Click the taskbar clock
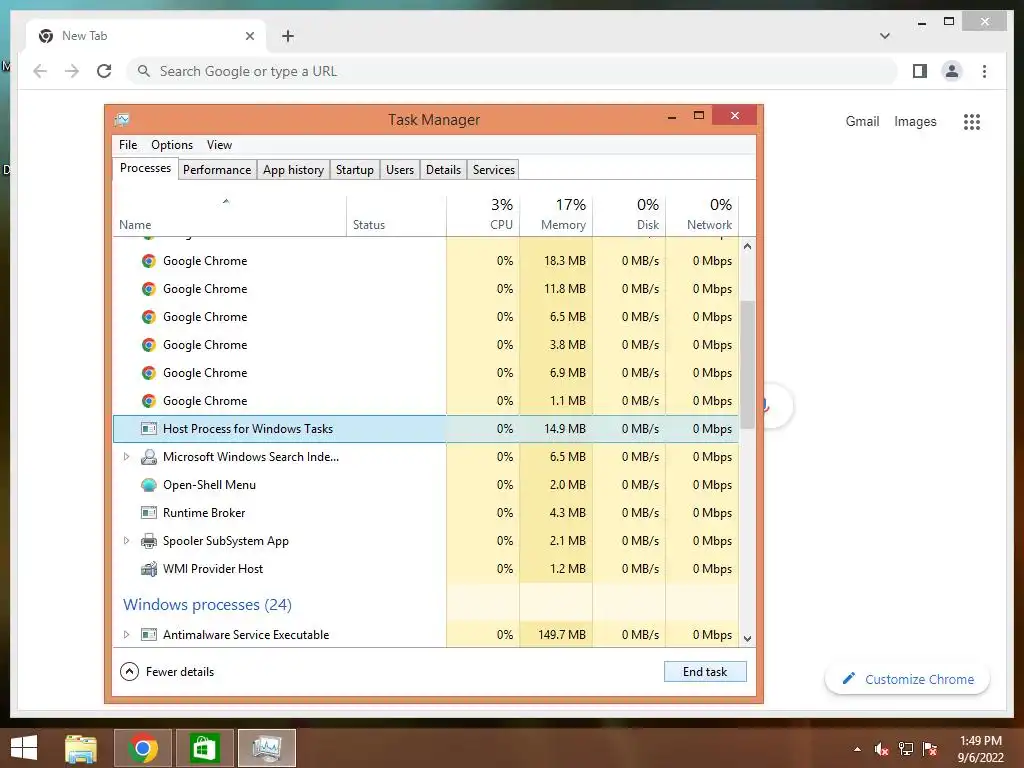Screen dimensions: 1024x768 (980, 749)
